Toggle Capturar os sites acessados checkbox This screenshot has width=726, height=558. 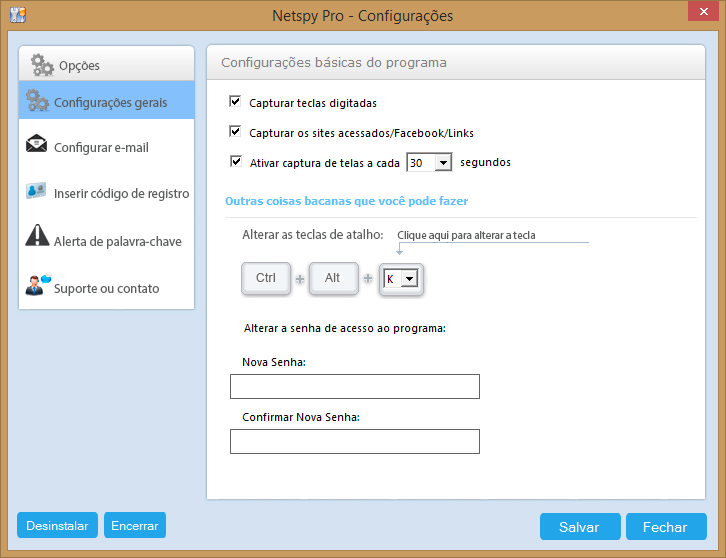coord(235,132)
